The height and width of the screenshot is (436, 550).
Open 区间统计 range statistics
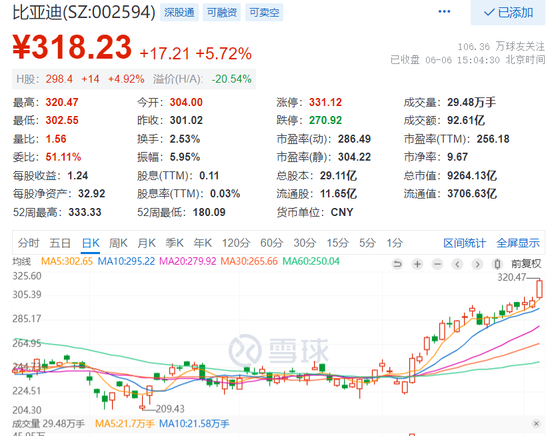464,243
